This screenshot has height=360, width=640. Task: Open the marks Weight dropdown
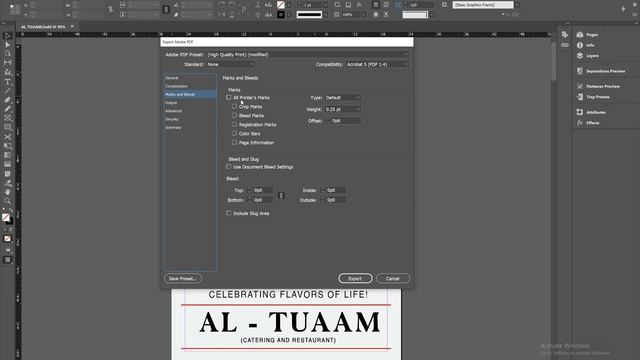[x=342, y=109]
